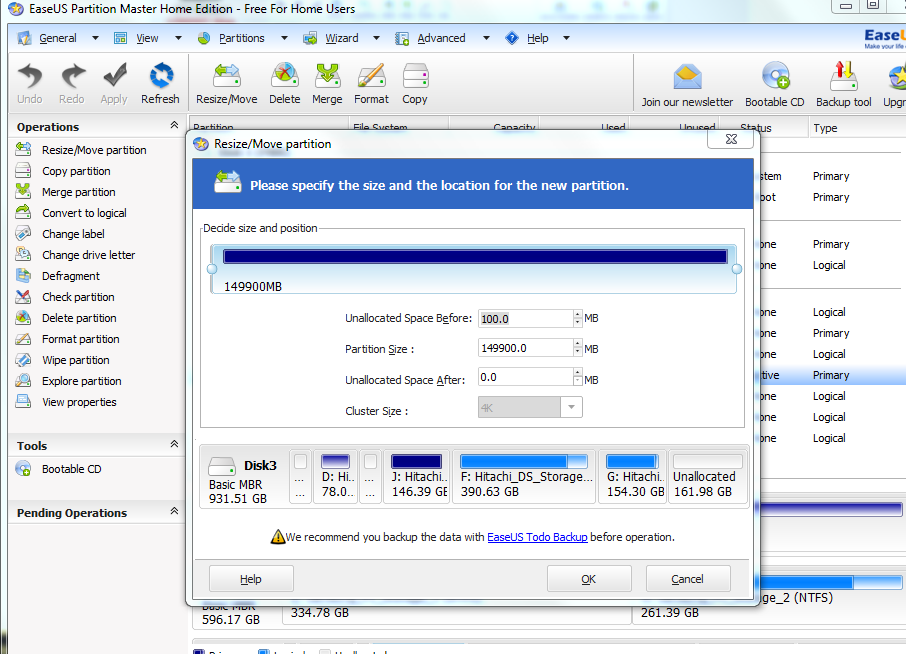Viewport: 906px width, 654px height.
Task: Select Delete partition in Operations panel
Action: (66, 318)
